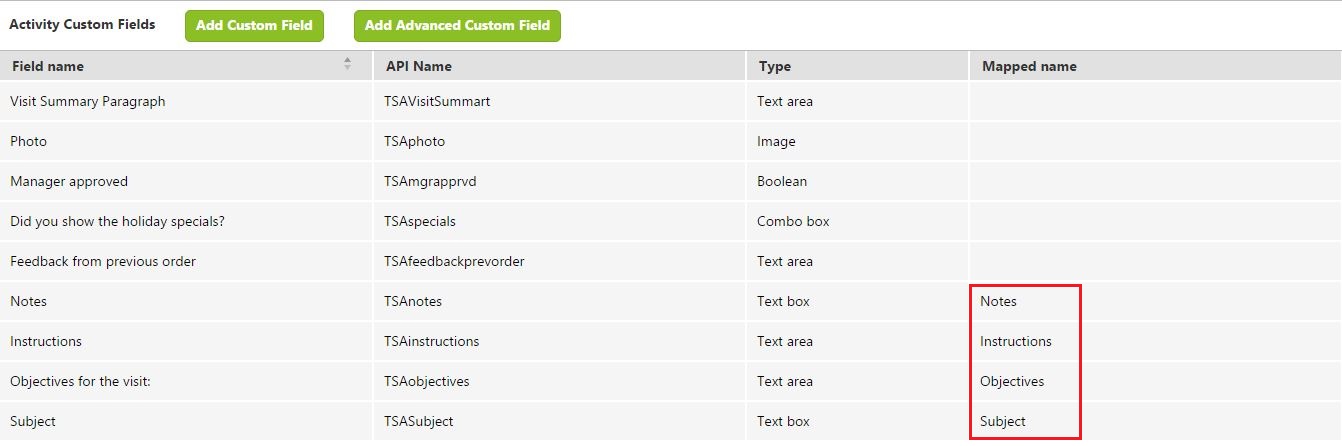Select the Visit Summary Paragraph row
Image resolution: width=1342 pixels, height=446 pixels.
[x=671, y=101]
